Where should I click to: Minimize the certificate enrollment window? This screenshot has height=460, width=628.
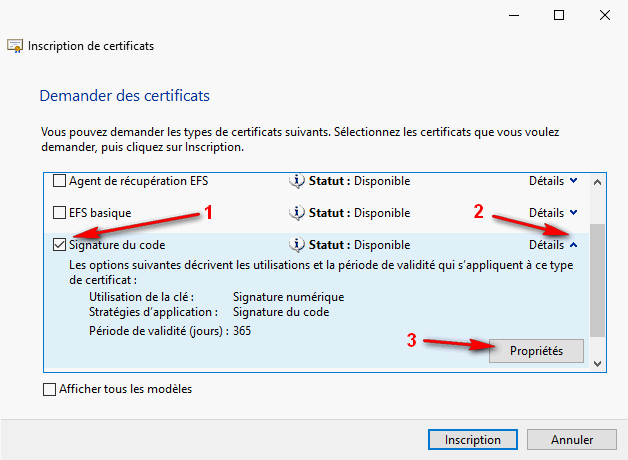pos(513,15)
